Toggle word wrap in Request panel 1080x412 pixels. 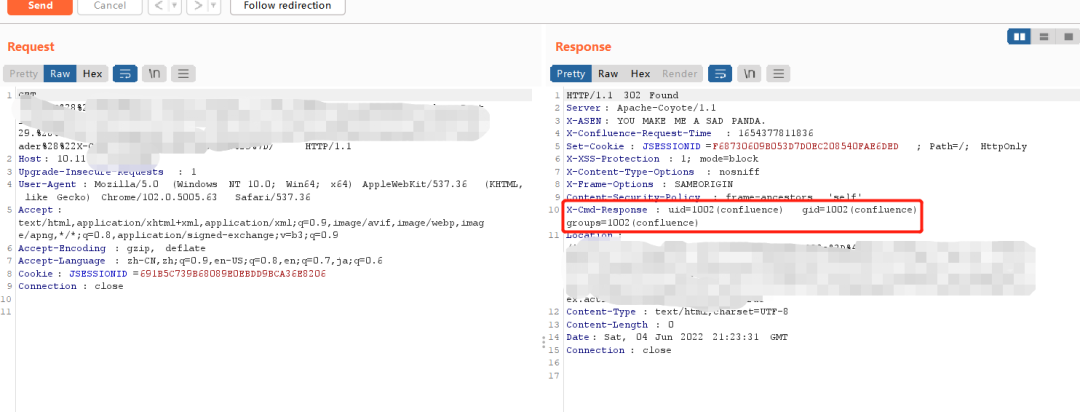[x=125, y=73]
